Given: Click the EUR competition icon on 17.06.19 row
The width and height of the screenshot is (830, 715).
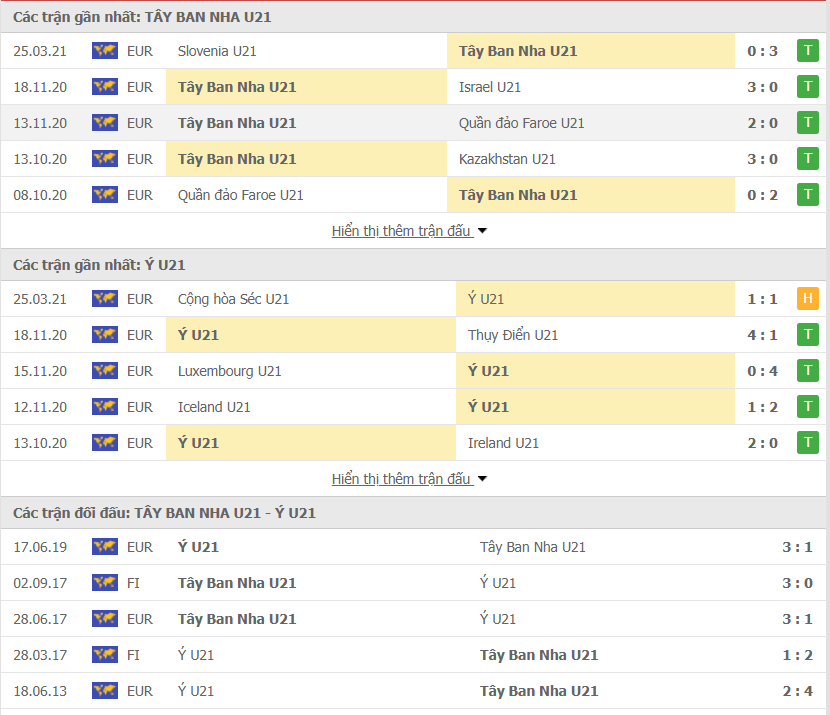Looking at the screenshot, I should click(104, 546).
